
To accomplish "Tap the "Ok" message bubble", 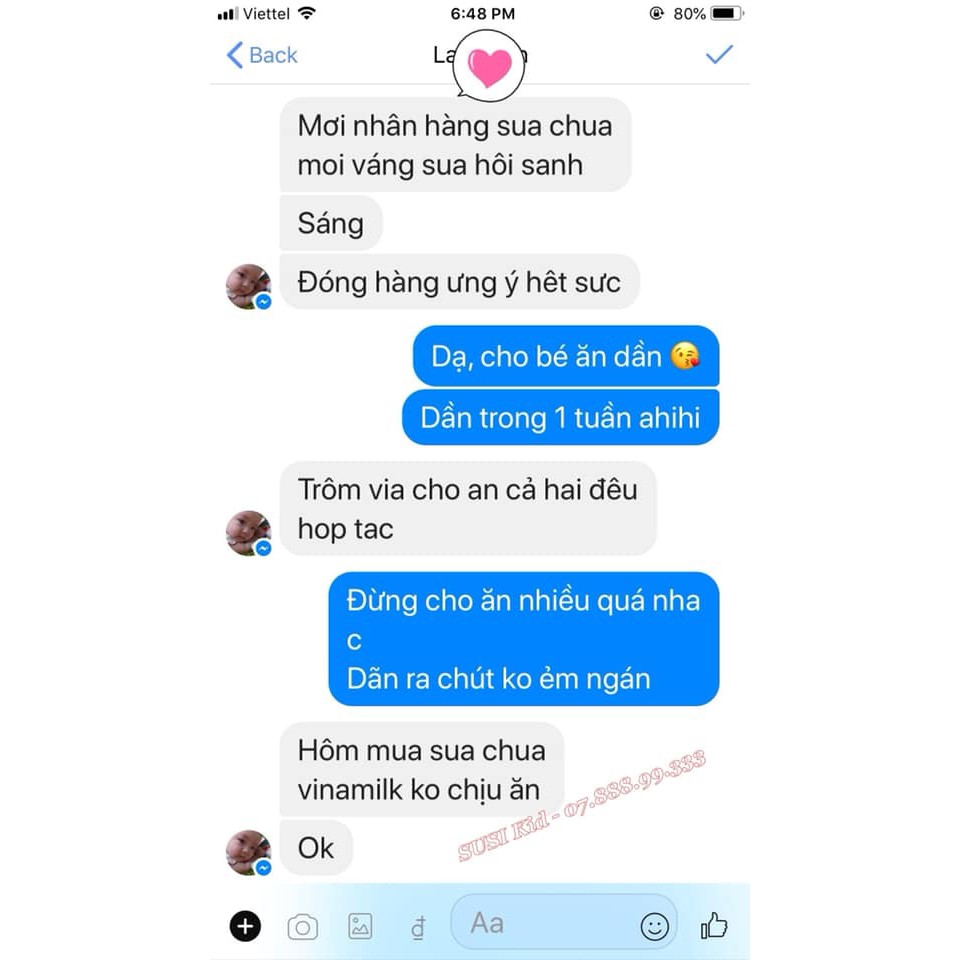I will coord(316,848).
